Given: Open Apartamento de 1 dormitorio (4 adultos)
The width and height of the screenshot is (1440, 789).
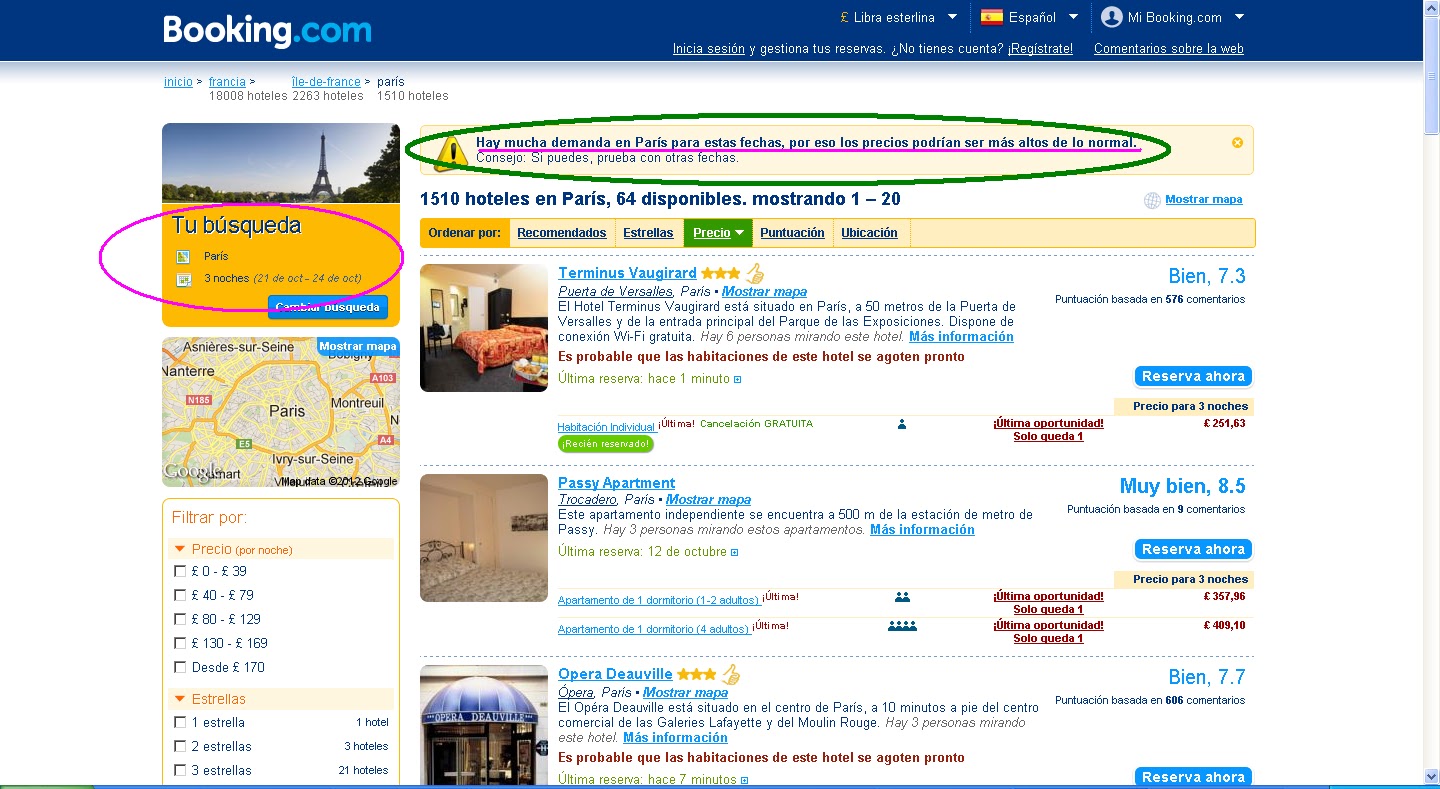Looking at the screenshot, I should click(x=653, y=629).
